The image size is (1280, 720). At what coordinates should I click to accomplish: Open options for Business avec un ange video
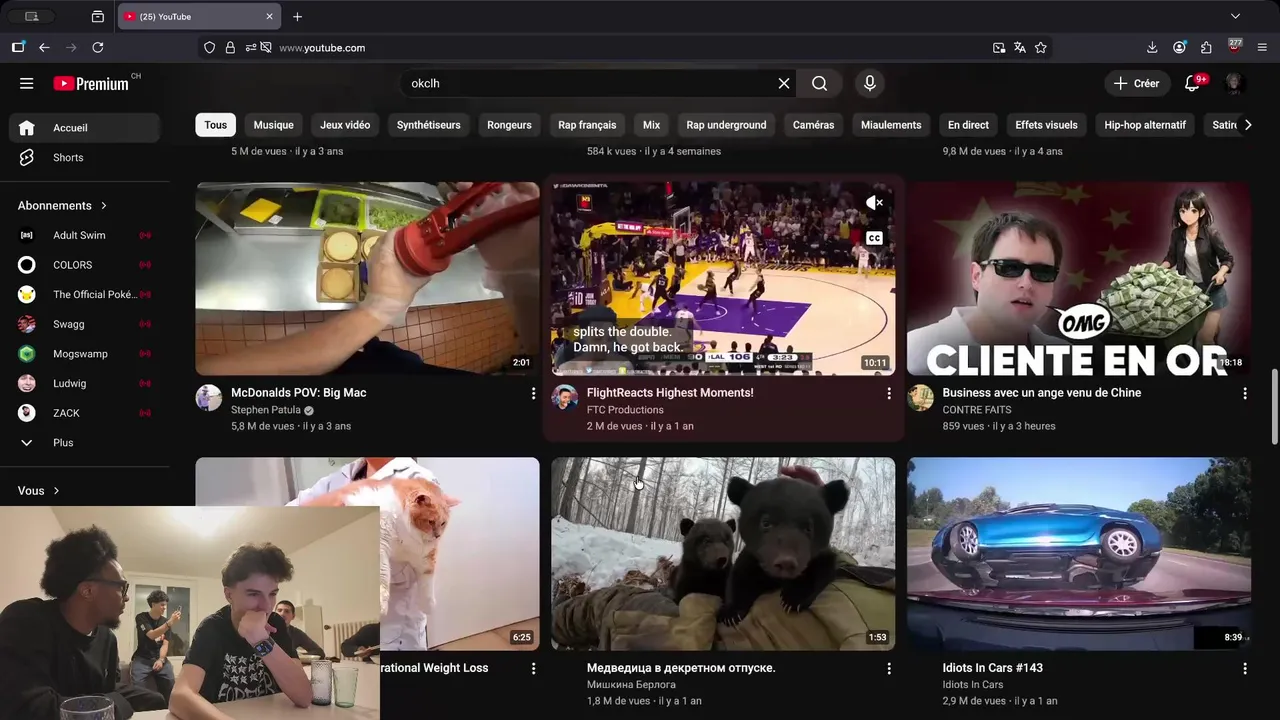(x=1245, y=394)
